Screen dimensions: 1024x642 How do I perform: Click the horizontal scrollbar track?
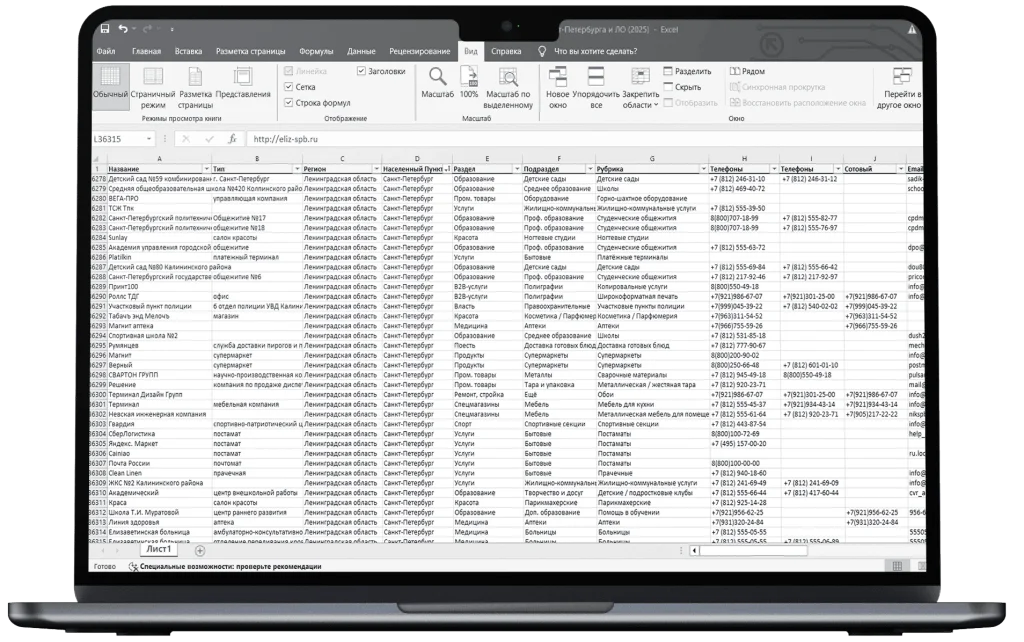coord(754,551)
